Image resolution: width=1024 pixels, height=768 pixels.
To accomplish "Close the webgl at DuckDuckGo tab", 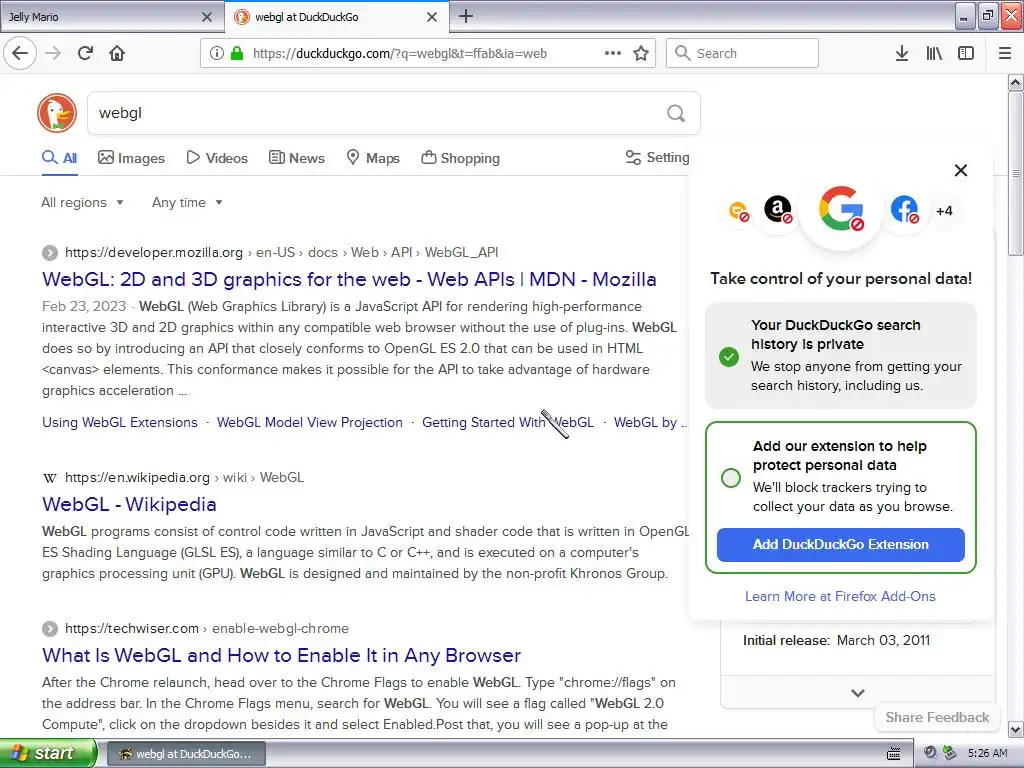I will point(432,17).
